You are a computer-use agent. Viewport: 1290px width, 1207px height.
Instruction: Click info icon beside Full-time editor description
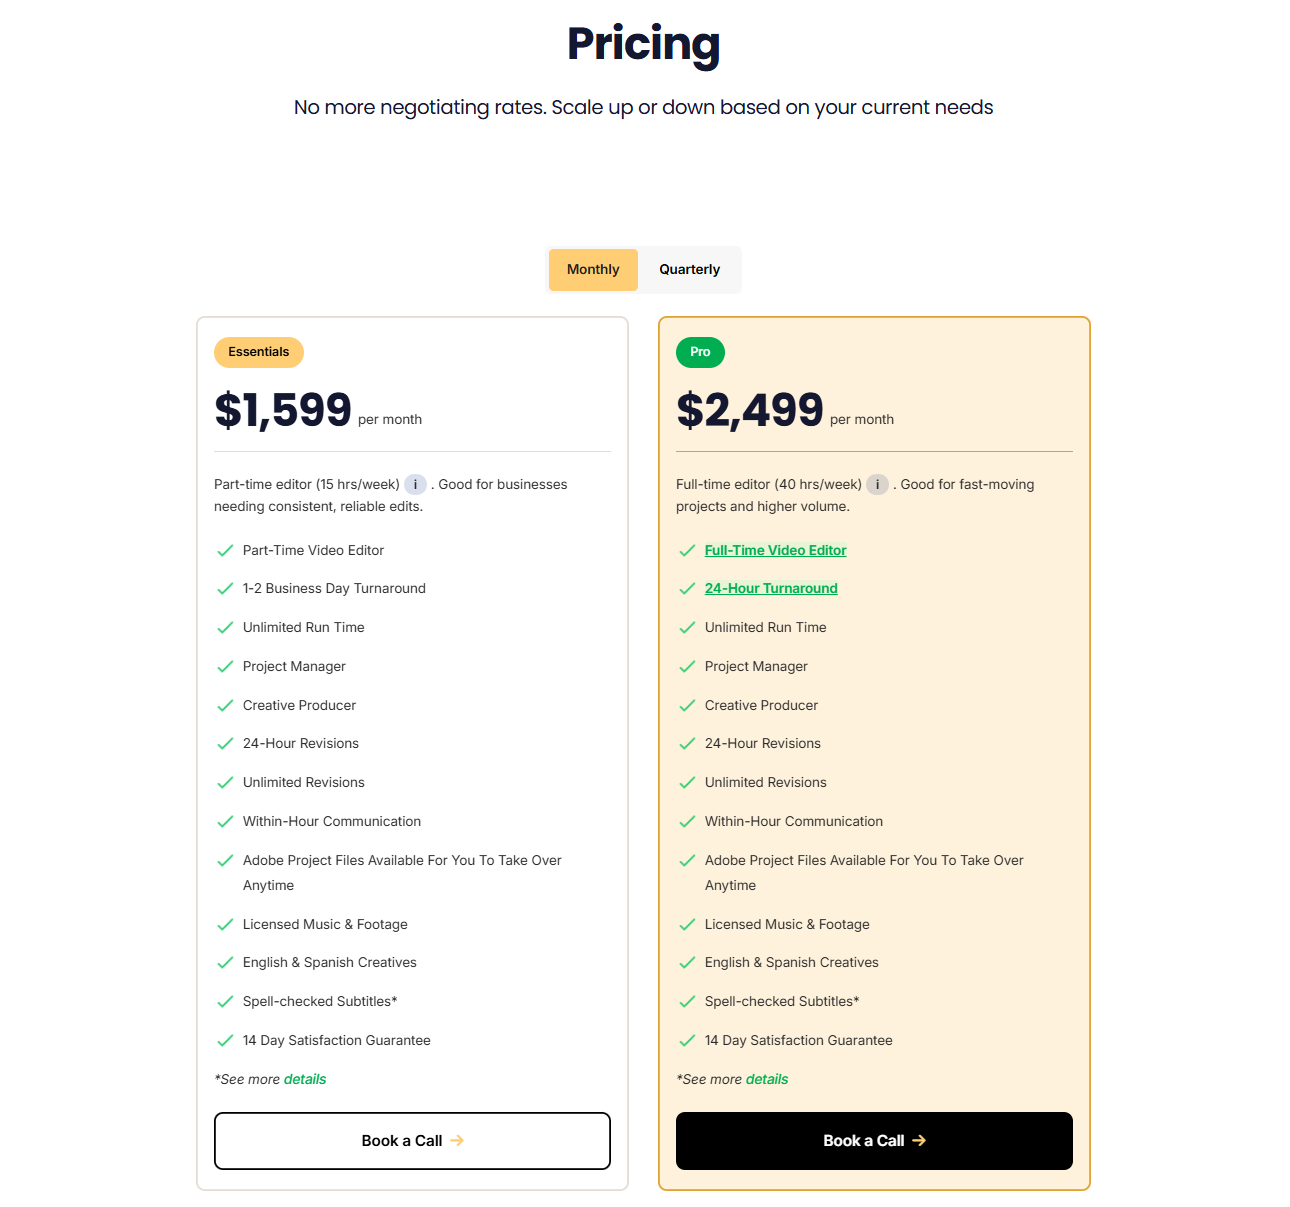pyautogui.click(x=877, y=485)
